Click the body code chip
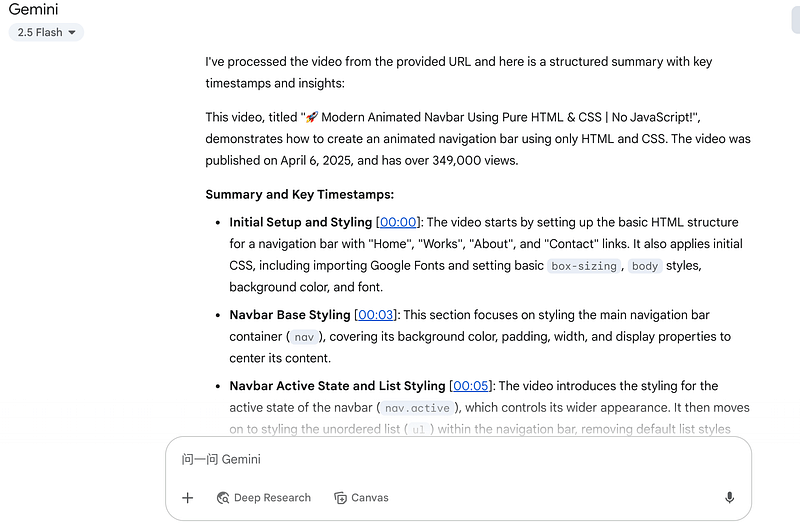Viewport: 800px width, 527px height. coord(645,266)
